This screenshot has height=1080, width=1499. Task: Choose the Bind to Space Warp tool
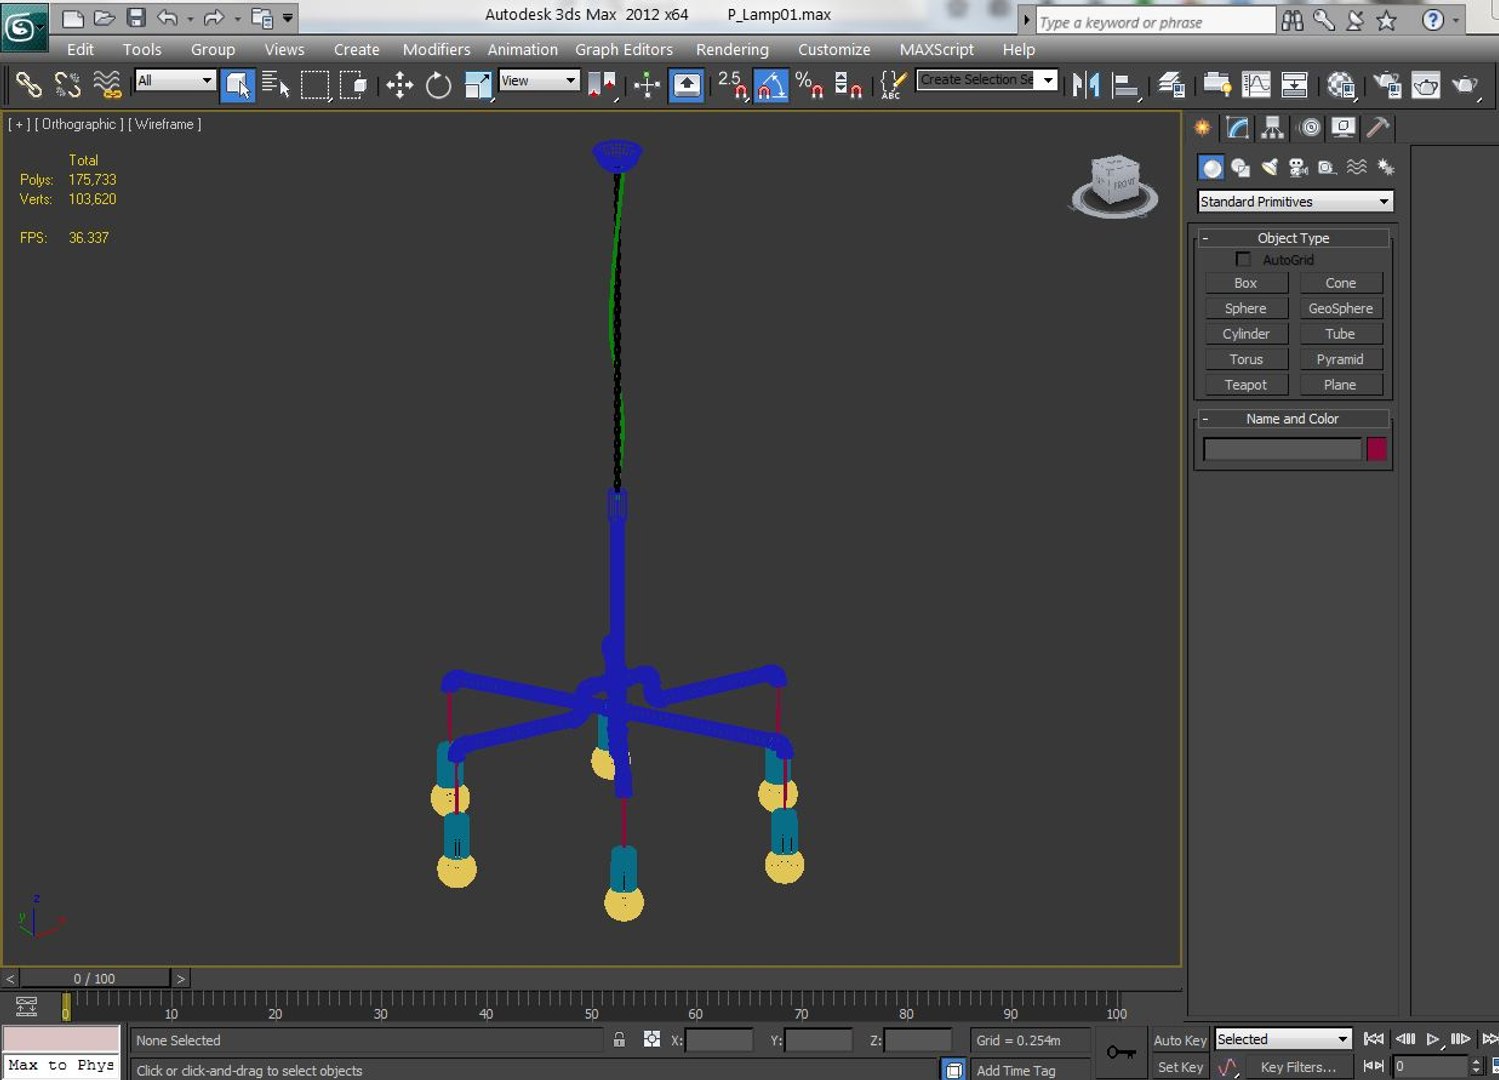click(106, 85)
